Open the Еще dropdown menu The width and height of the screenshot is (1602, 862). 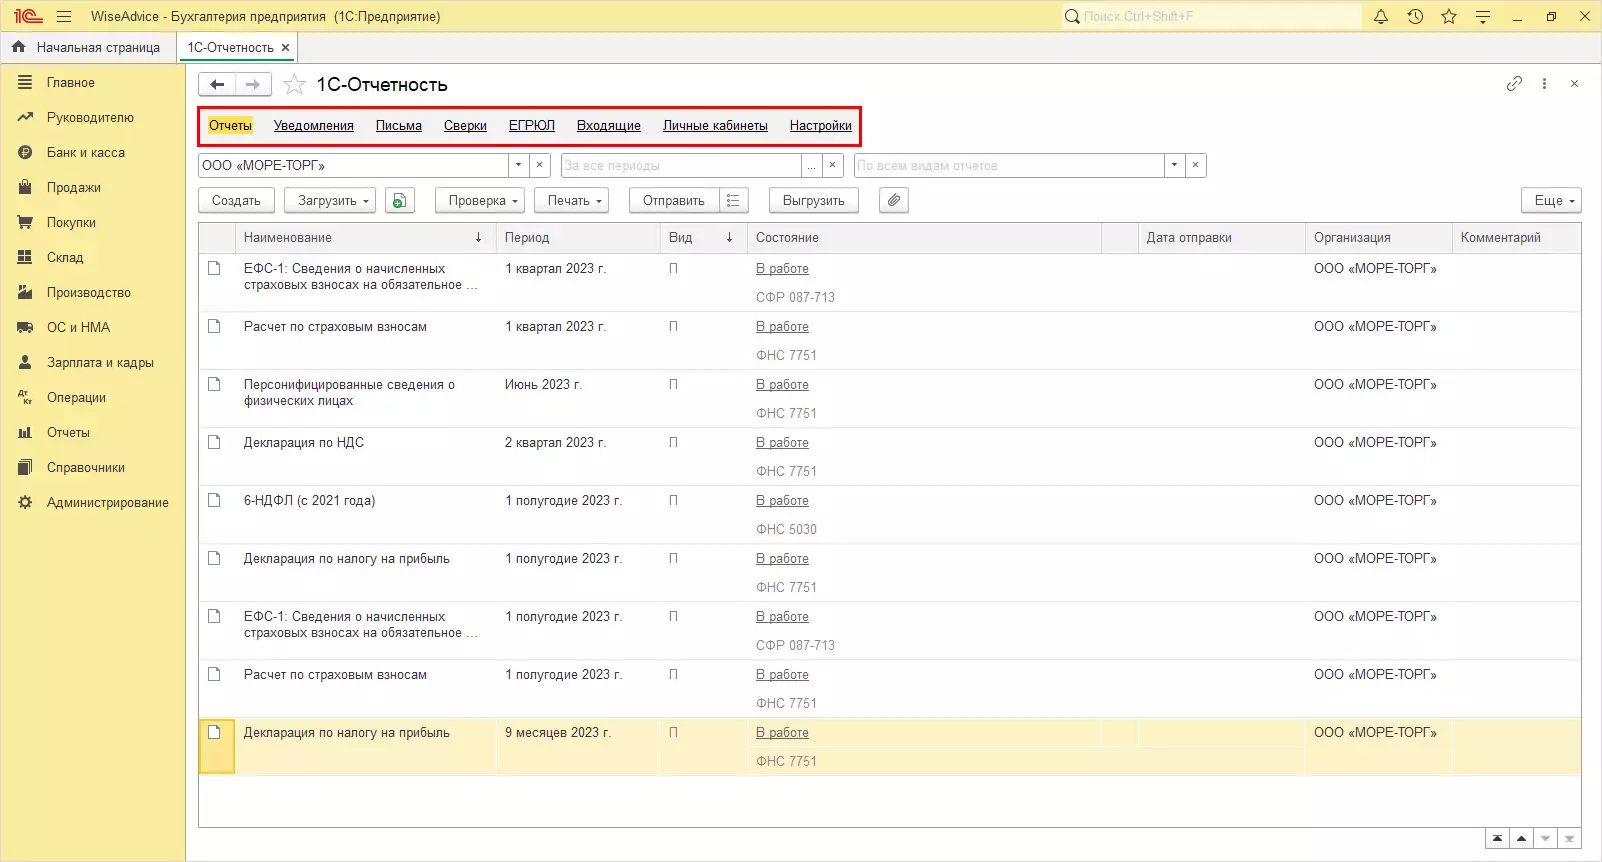coord(1551,201)
